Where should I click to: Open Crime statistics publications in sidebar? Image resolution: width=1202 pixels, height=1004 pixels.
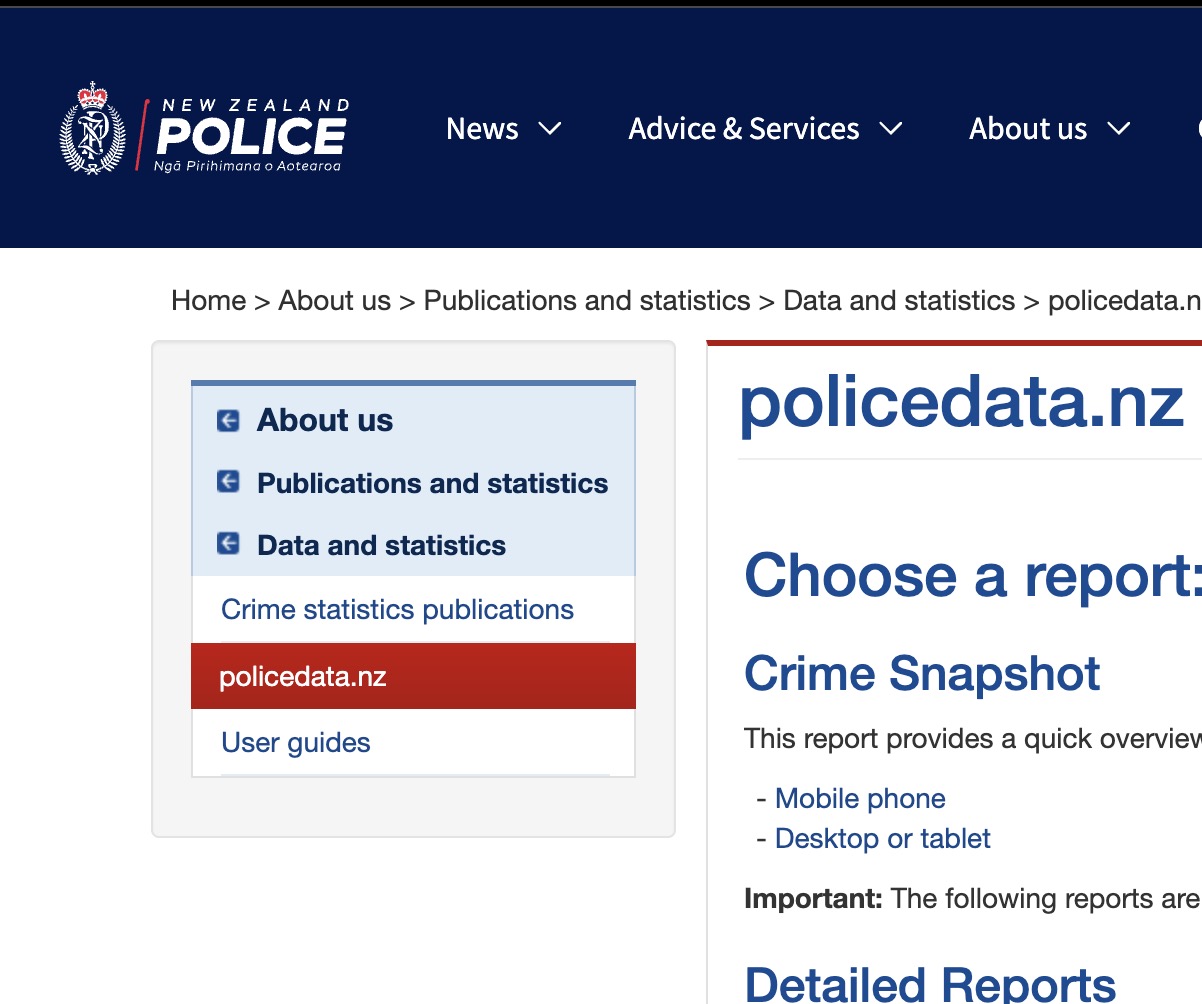click(397, 610)
